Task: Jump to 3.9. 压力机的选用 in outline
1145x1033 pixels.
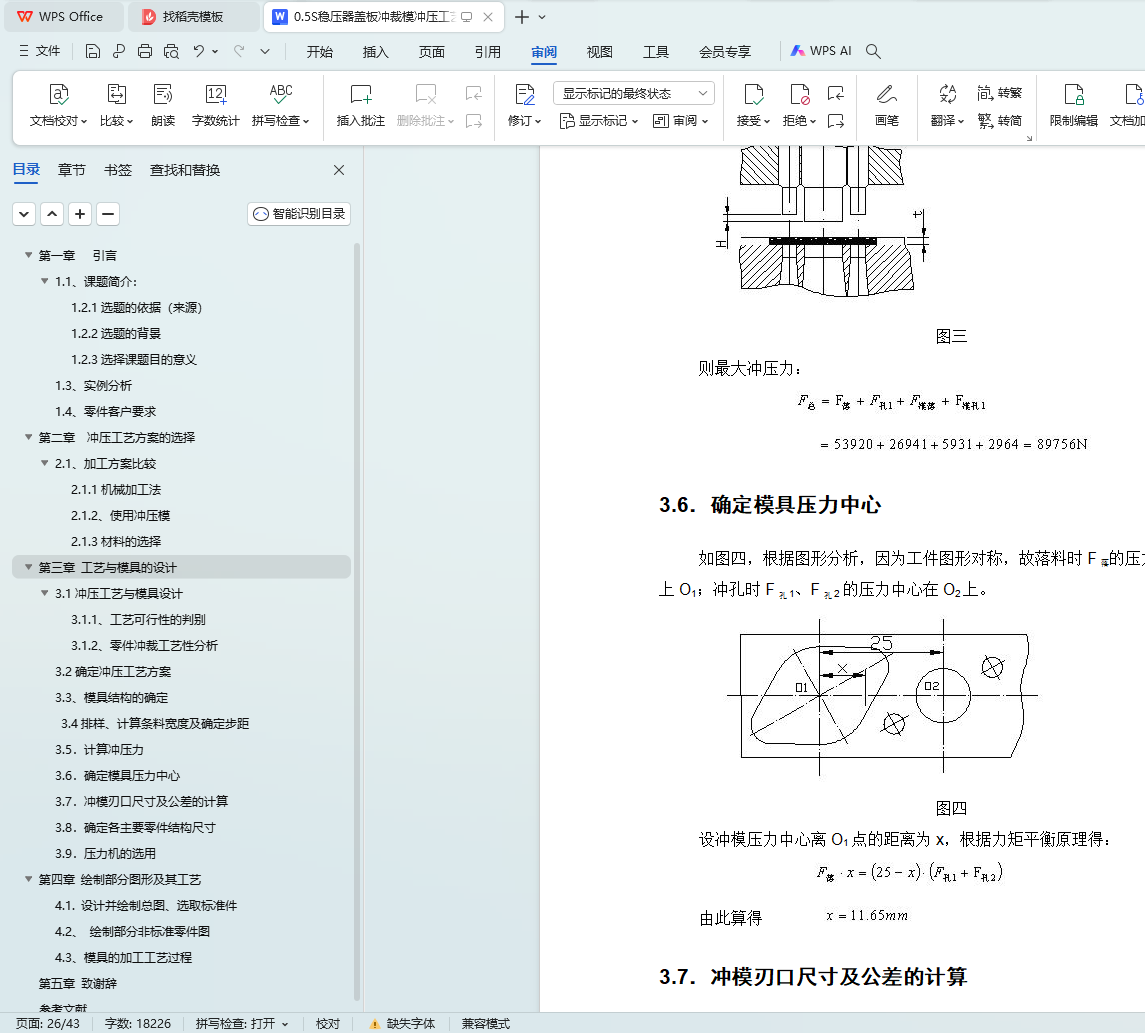Action: 105,853
